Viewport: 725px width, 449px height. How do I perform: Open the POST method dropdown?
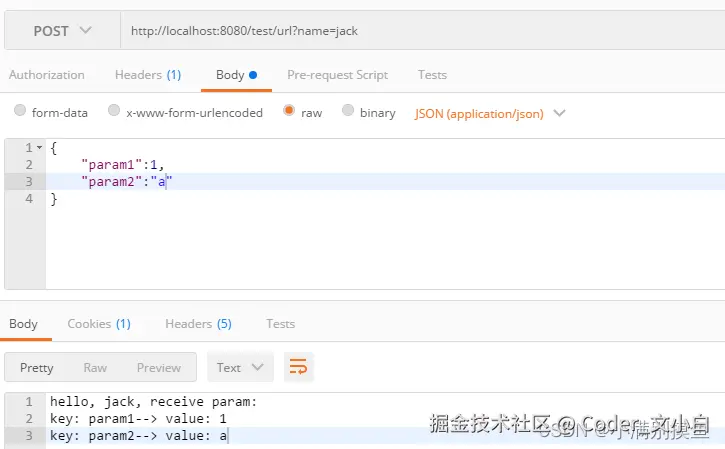pyautogui.click(x=62, y=31)
